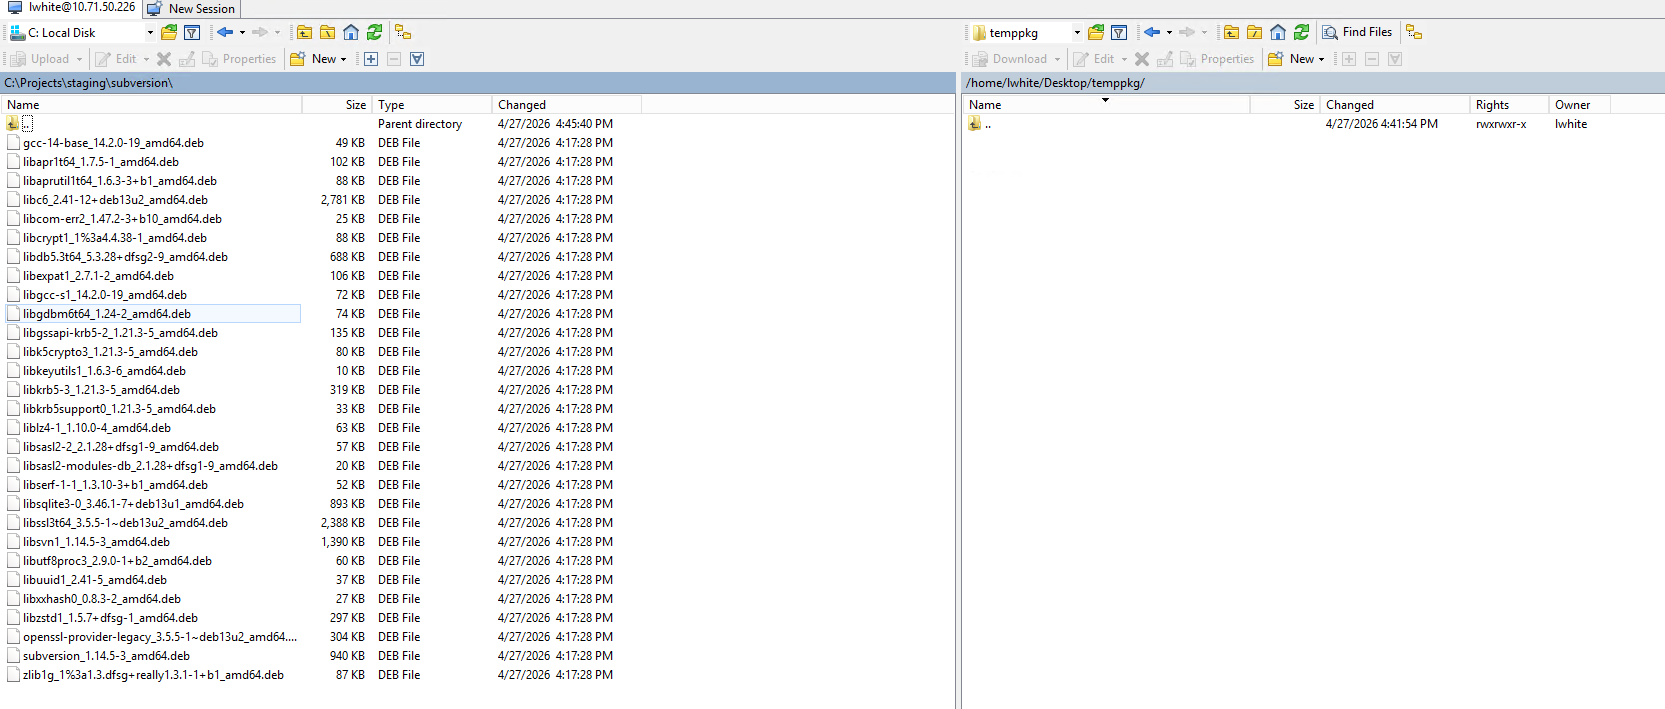Go to local root directory icon
The height and width of the screenshot is (709, 1665).
pyautogui.click(x=327, y=33)
